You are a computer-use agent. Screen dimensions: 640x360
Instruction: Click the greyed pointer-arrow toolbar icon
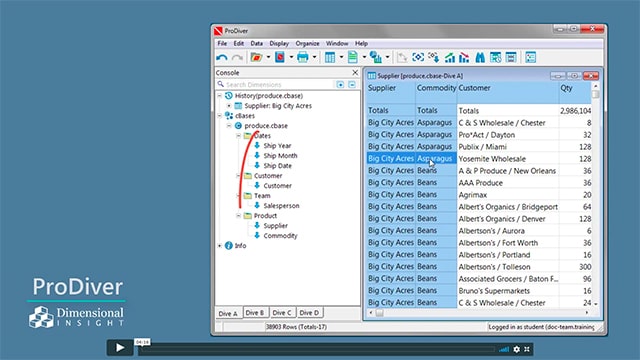point(402,58)
